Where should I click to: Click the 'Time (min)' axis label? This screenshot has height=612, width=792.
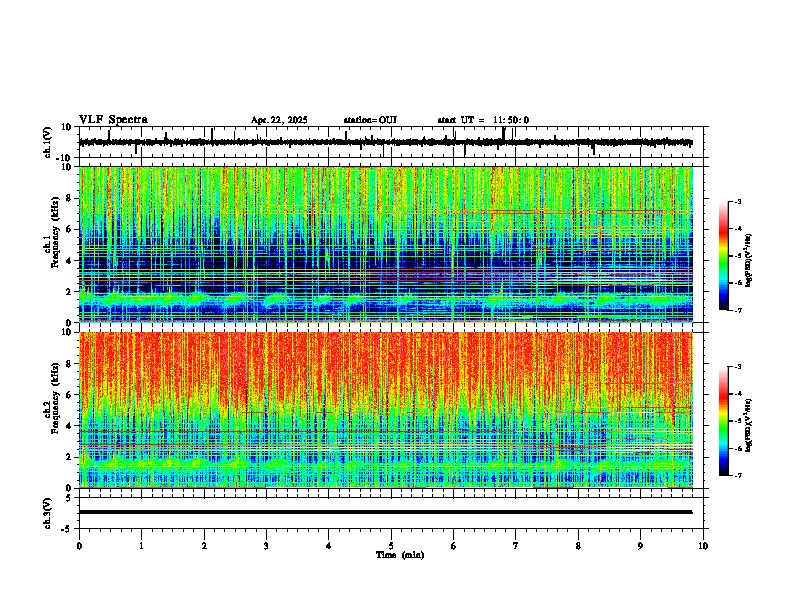coord(400,555)
